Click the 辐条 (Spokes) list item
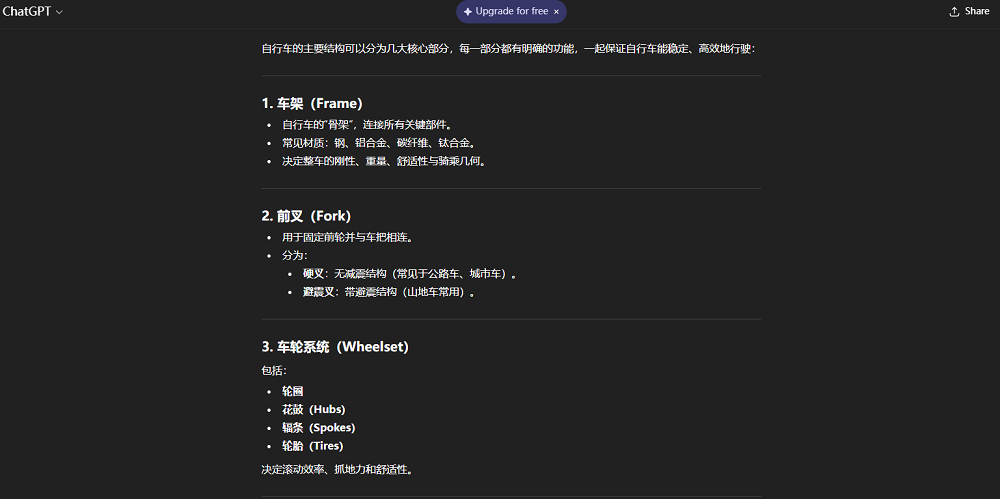This screenshot has width=1000, height=499. [x=318, y=427]
